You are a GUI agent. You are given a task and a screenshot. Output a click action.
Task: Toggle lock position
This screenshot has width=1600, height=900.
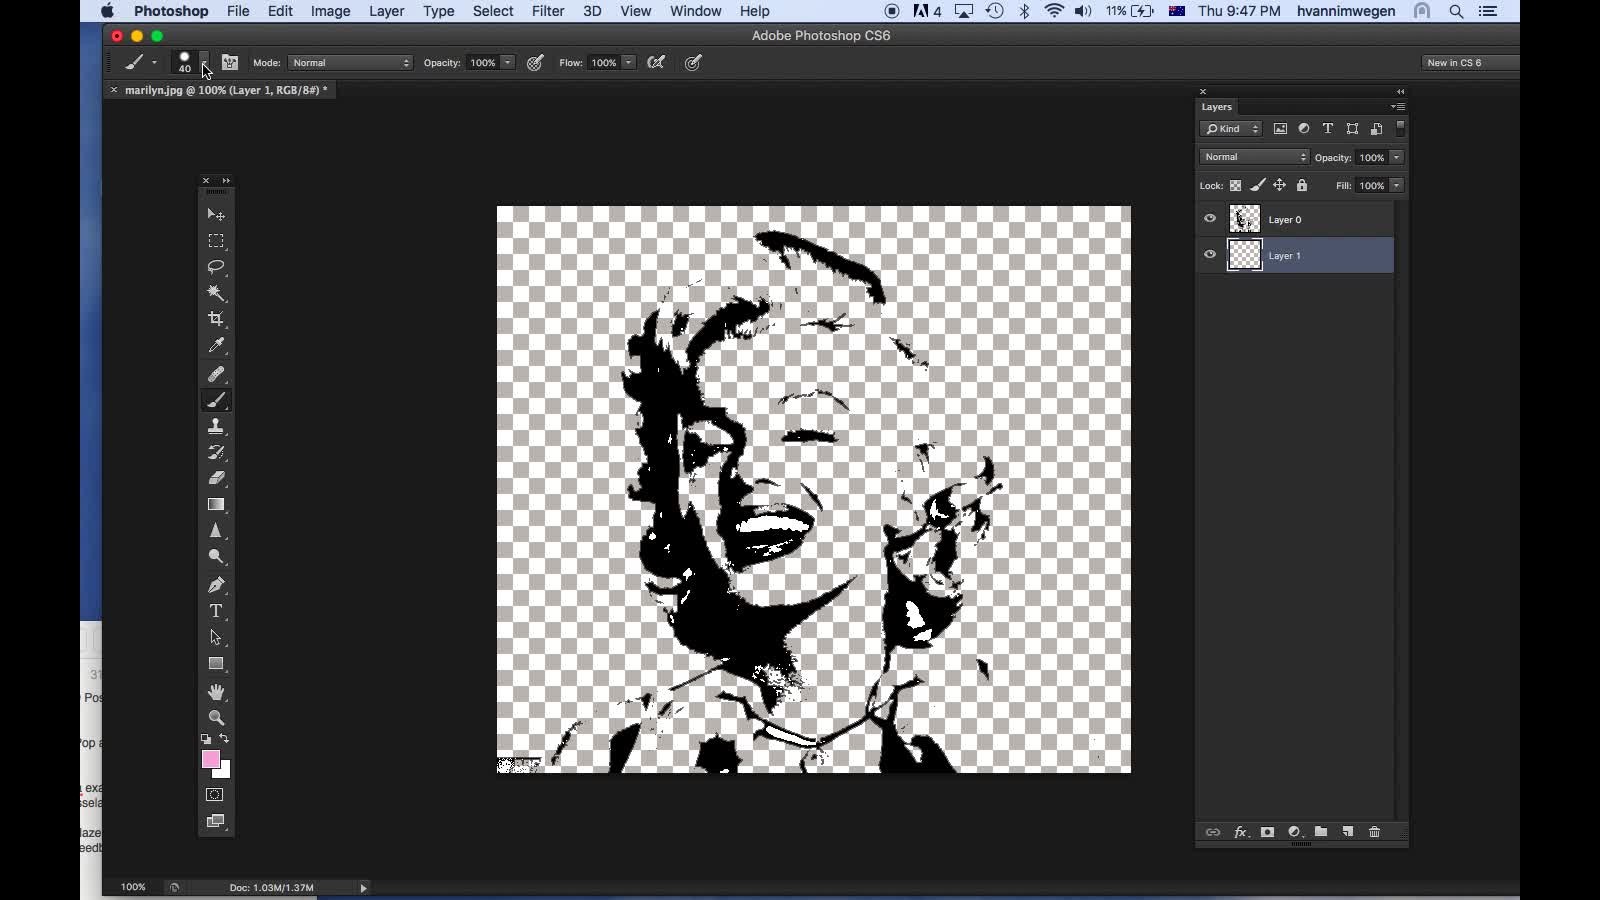click(1279, 186)
